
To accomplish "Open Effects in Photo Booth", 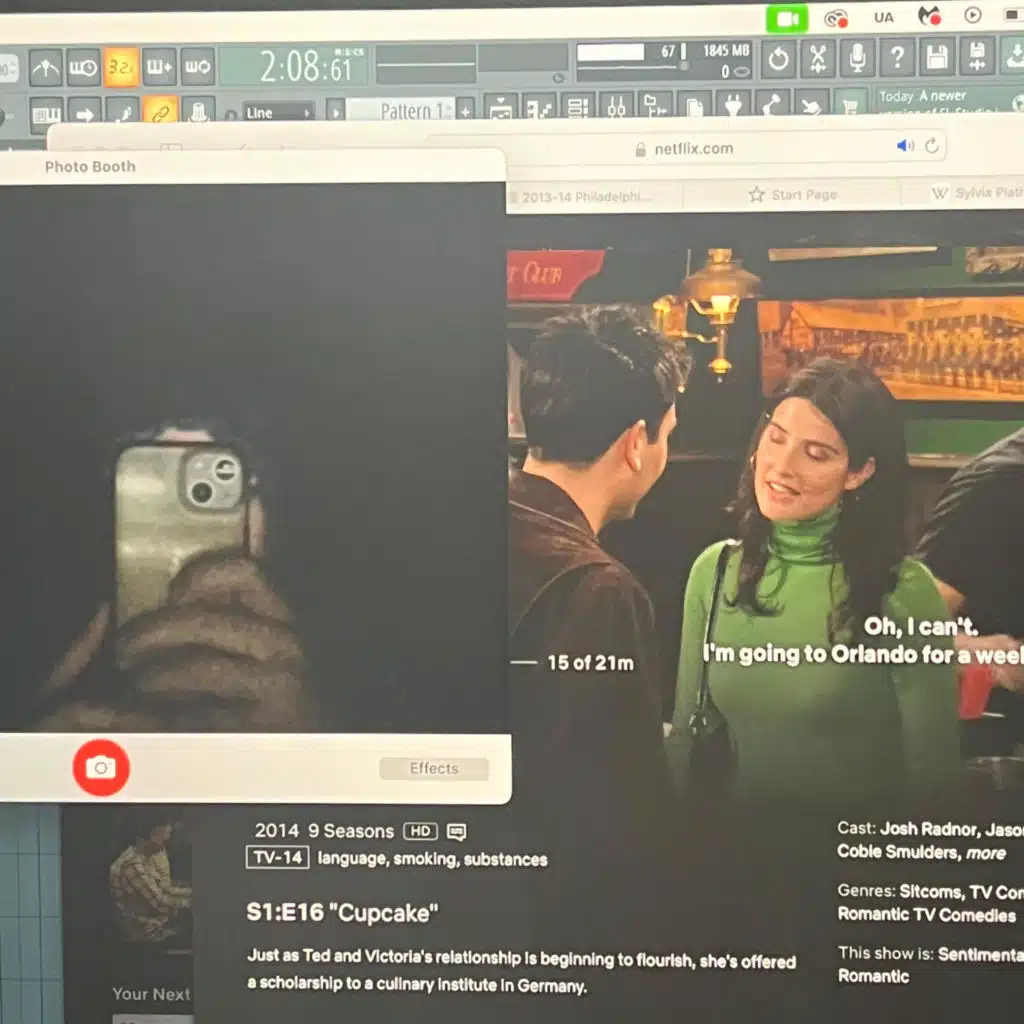I will (434, 768).
